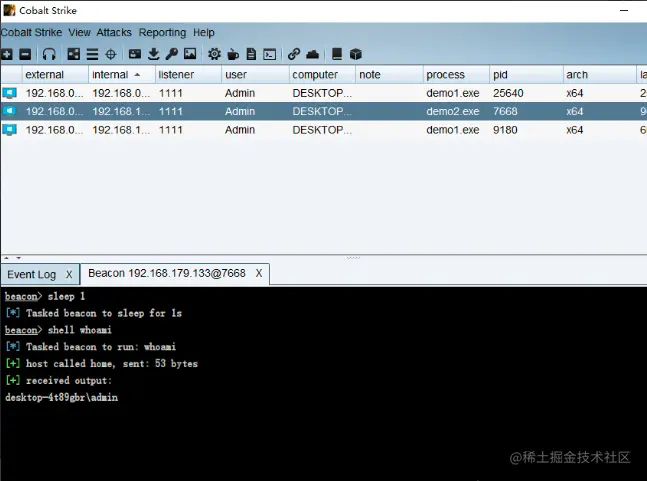The width and height of the screenshot is (647, 481).
Task: Manage web server via the cloud icon
Action: (x=312, y=54)
